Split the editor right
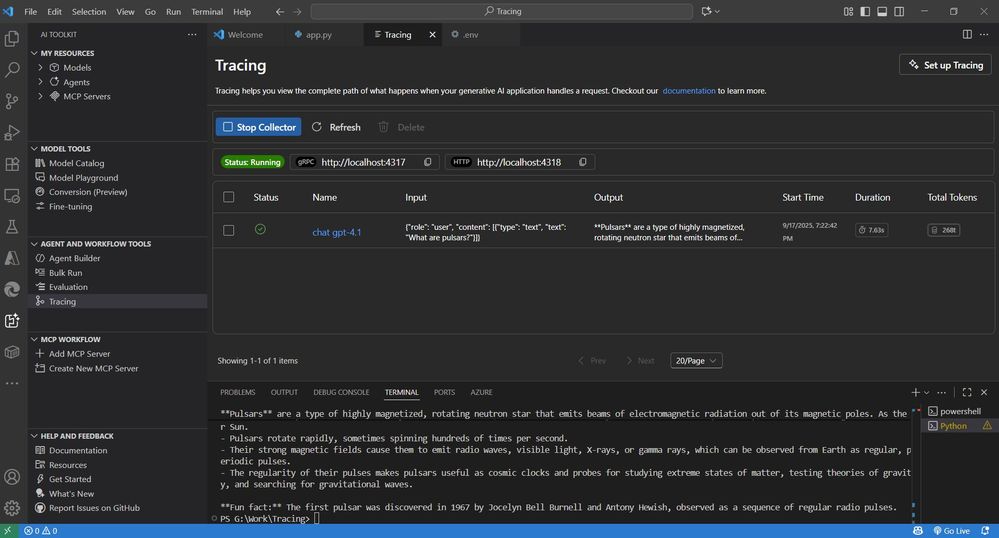Viewport: 999px width, 538px height. click(967, 34)
